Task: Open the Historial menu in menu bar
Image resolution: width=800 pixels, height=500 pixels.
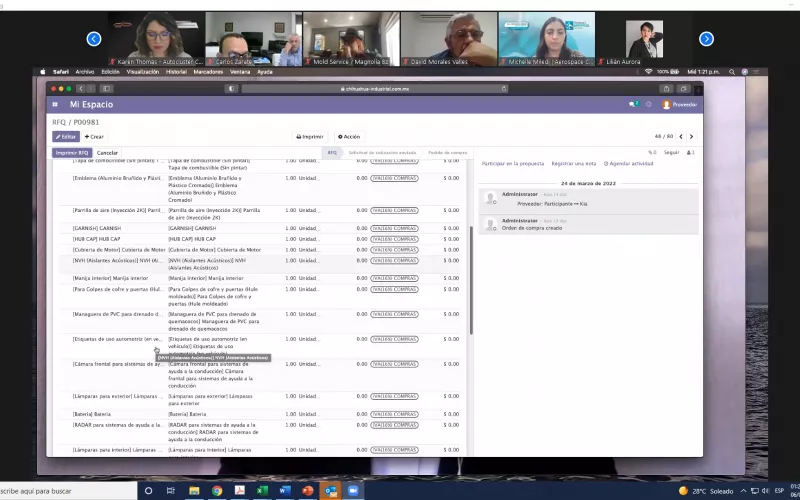Action: [x=176, y=72]
